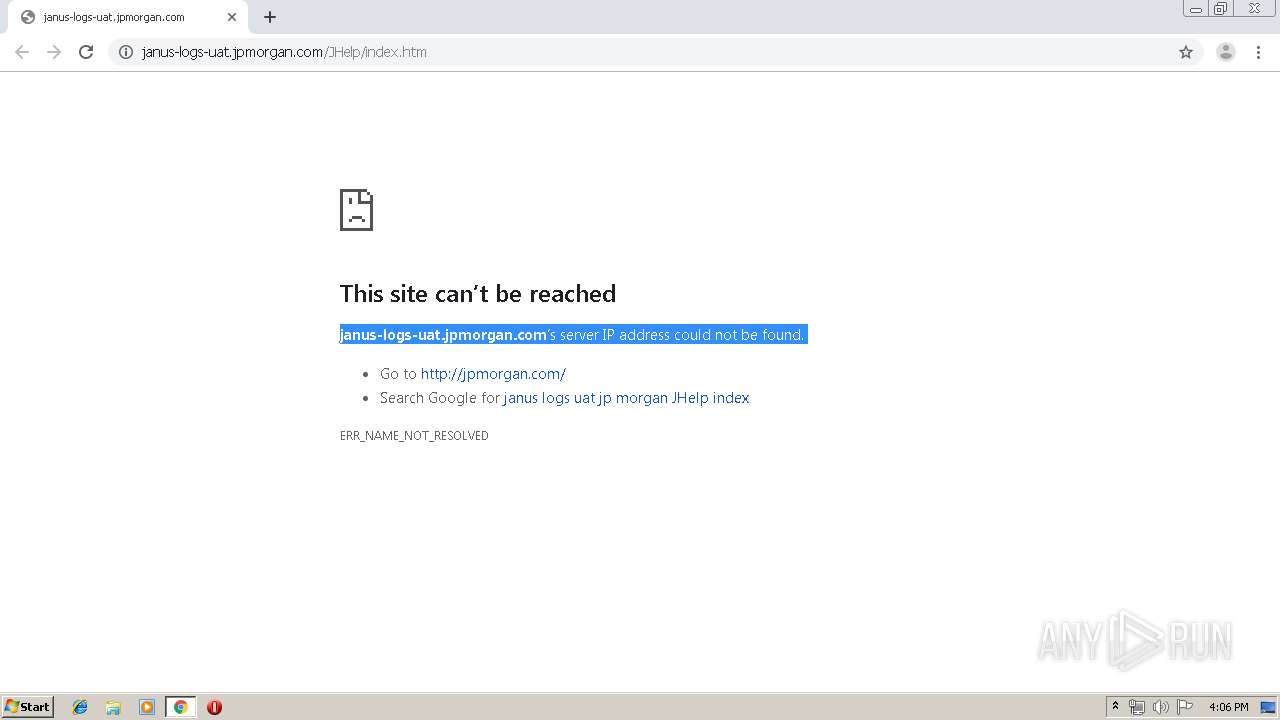The image size is (1280, 720).
Task: Close the janus-logs-uat.jpmorgan.com tab
Action: [x=232, y=17]
